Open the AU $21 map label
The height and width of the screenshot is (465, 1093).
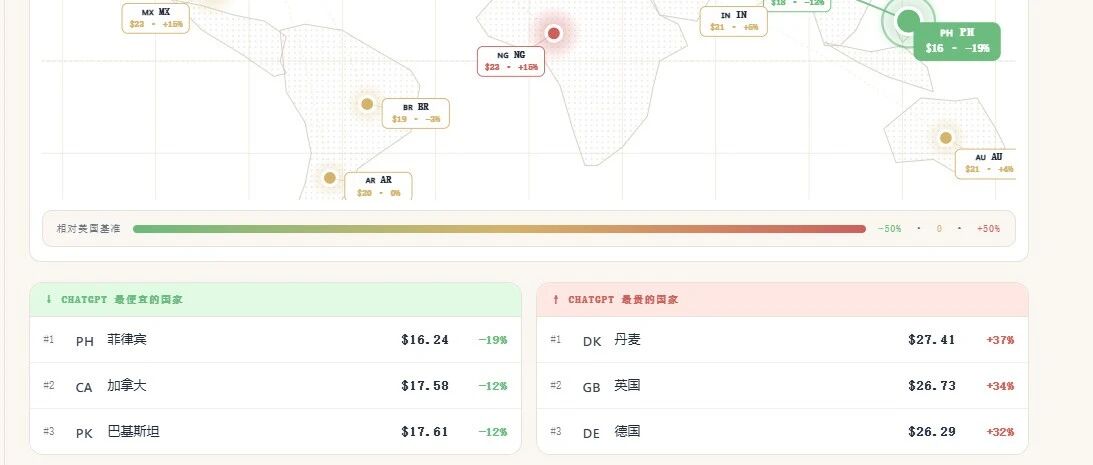[x=986, y=164]
